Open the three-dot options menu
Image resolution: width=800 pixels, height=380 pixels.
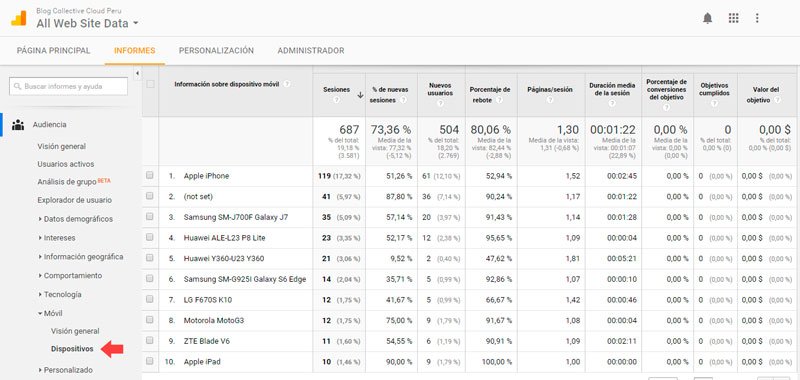point(757,18)
